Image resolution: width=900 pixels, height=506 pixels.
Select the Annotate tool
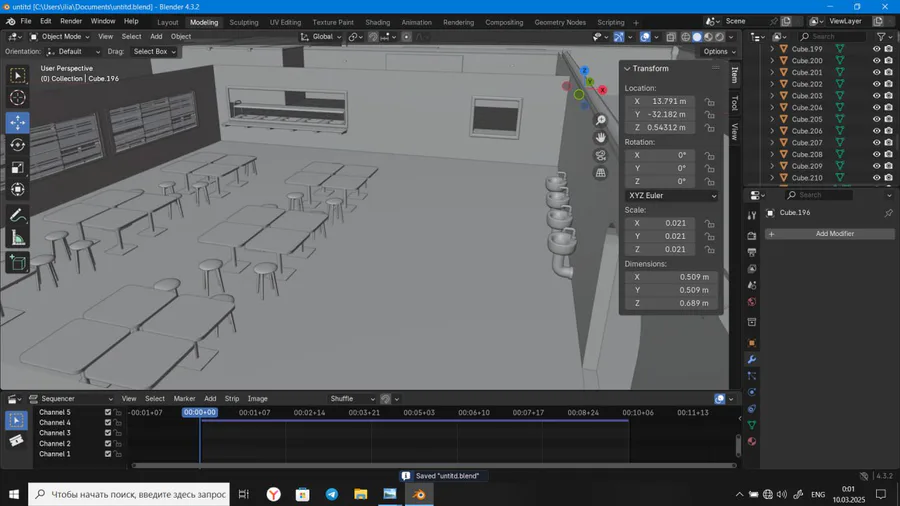pos(18,216)
